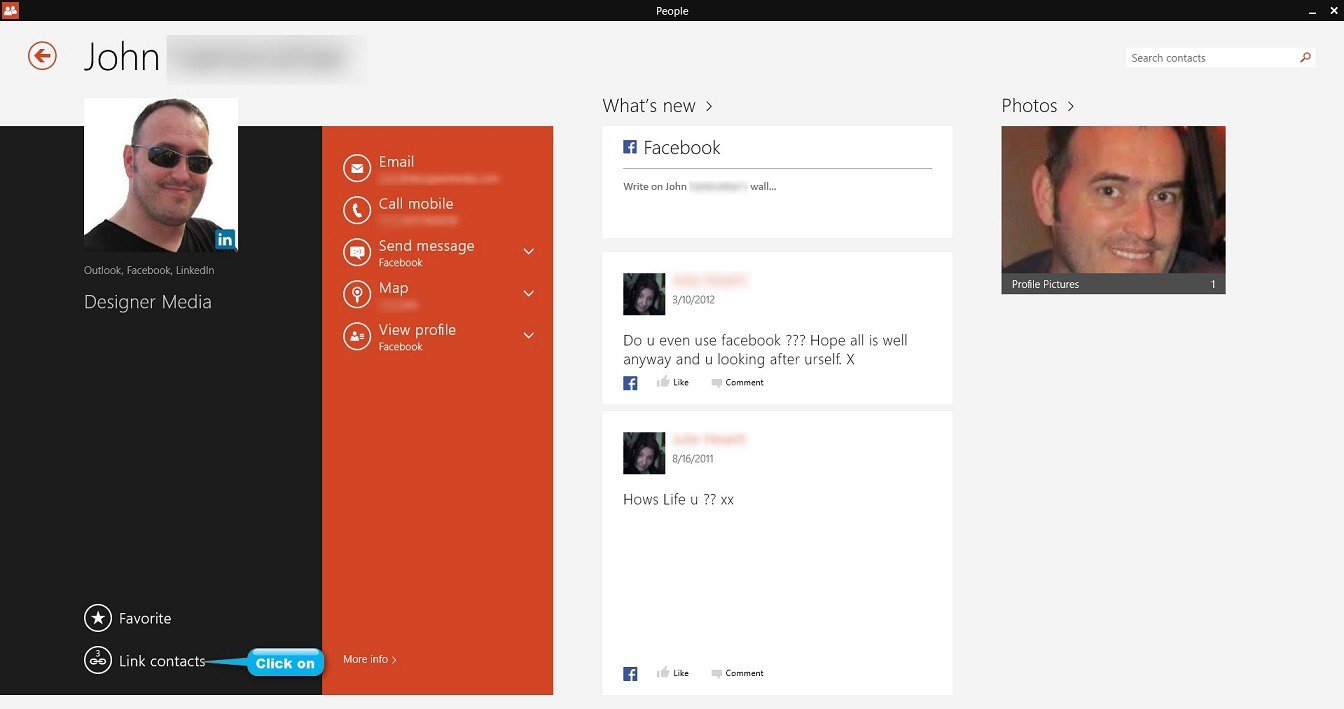Click the Call mobile phone icon
Screen dimensions: 1344x709
pyautogui.click(x=357, y=210)
